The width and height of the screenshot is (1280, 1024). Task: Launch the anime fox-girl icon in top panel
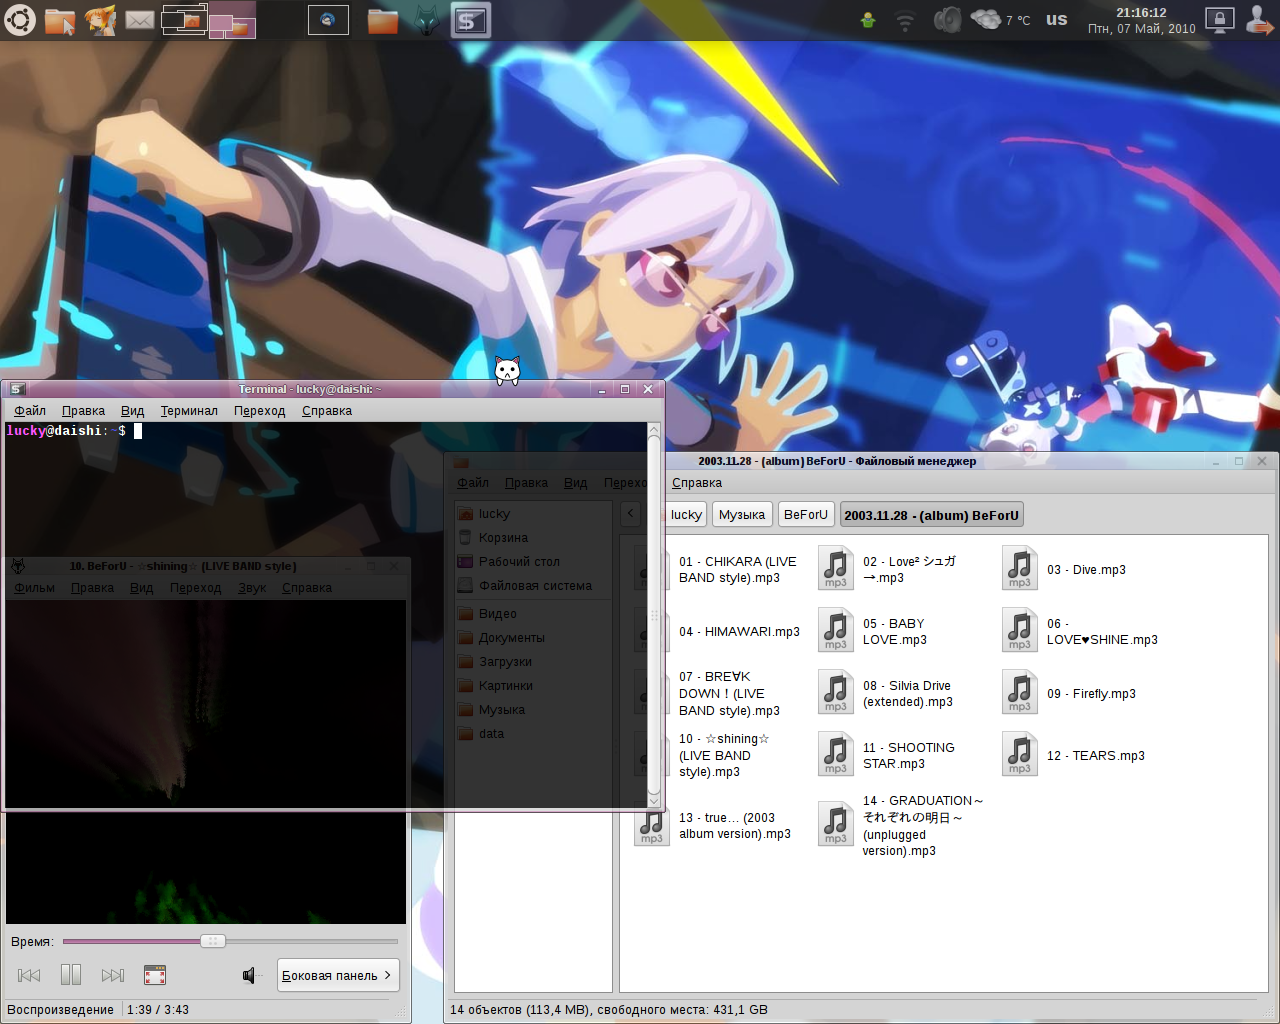point(100,20)
